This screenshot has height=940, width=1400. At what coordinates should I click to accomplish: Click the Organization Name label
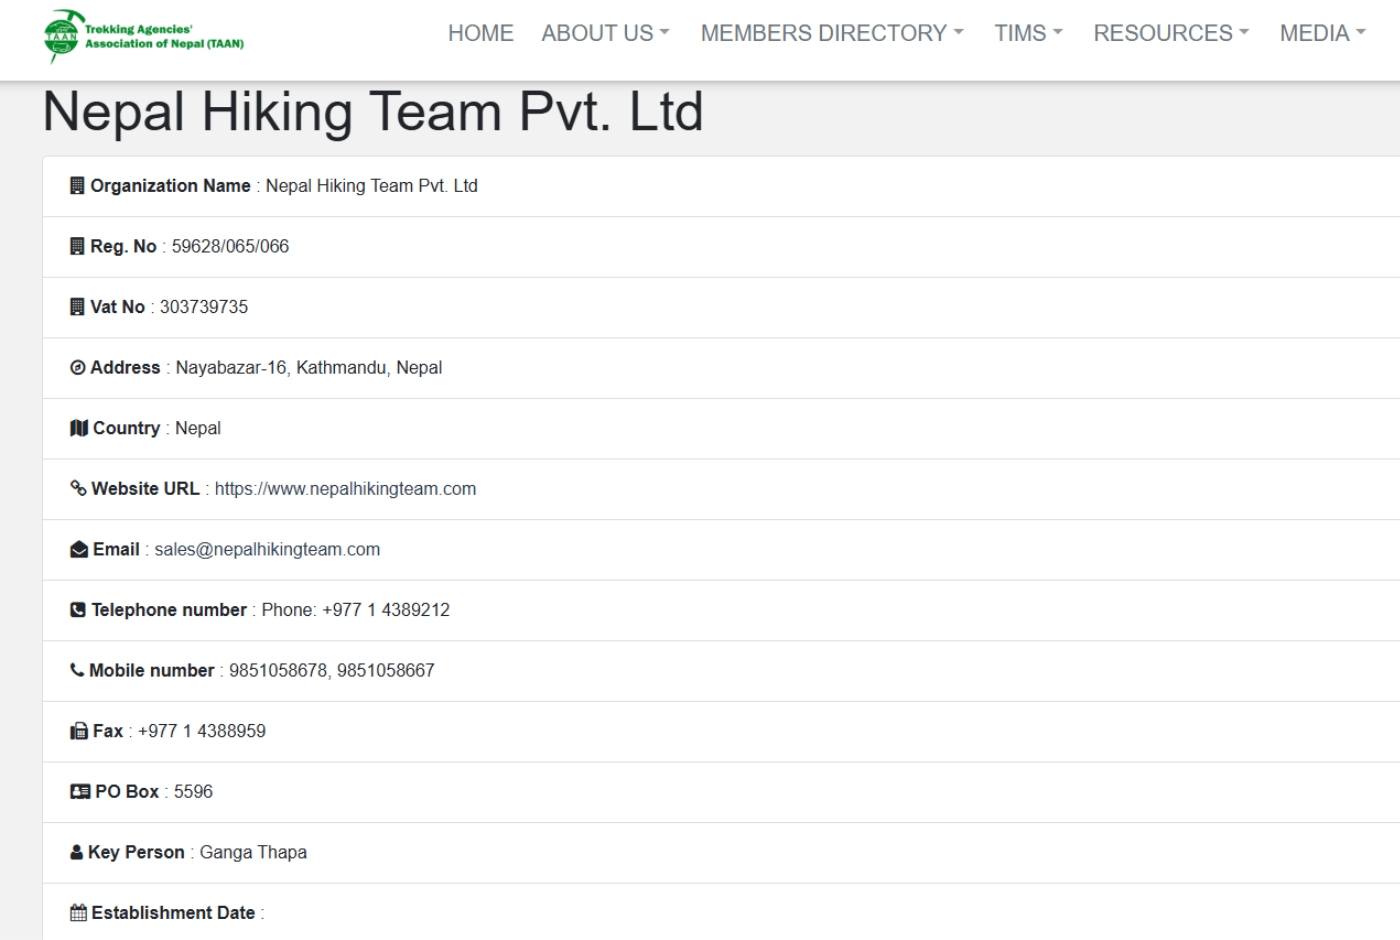click(170, 186)
